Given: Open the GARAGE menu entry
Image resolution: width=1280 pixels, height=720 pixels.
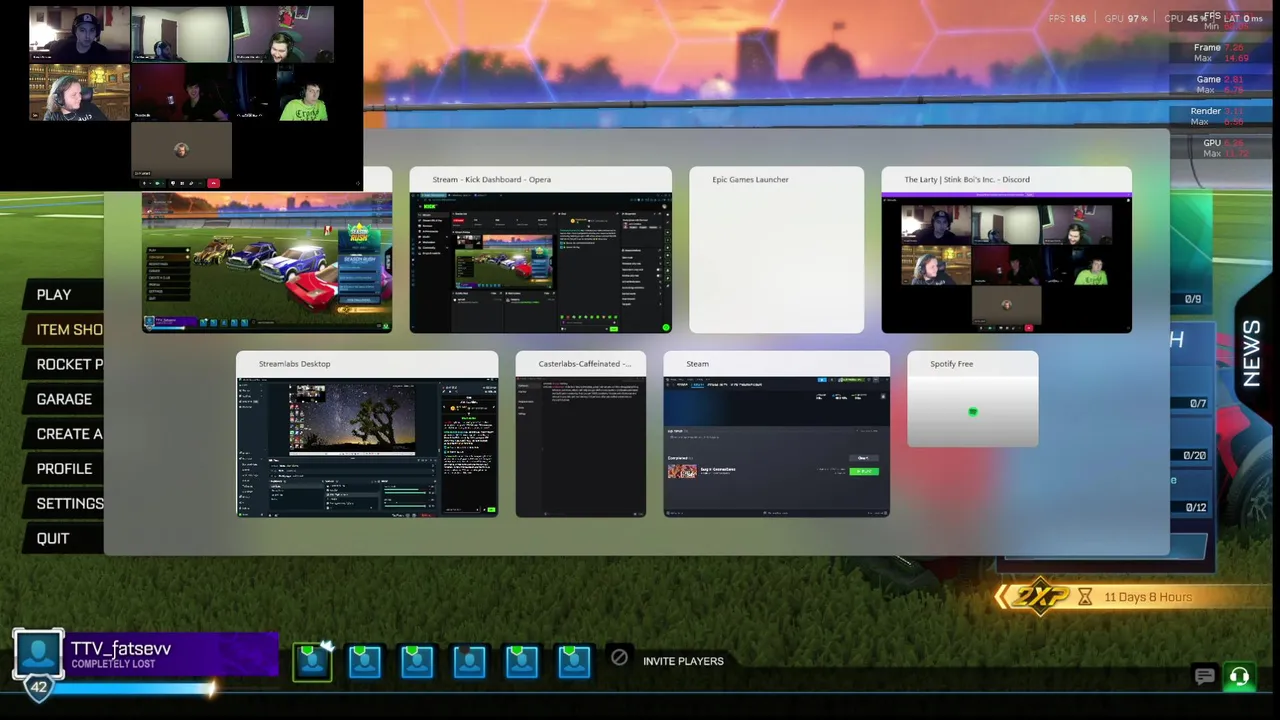Looking at the screenshot, I should [64, 399].
